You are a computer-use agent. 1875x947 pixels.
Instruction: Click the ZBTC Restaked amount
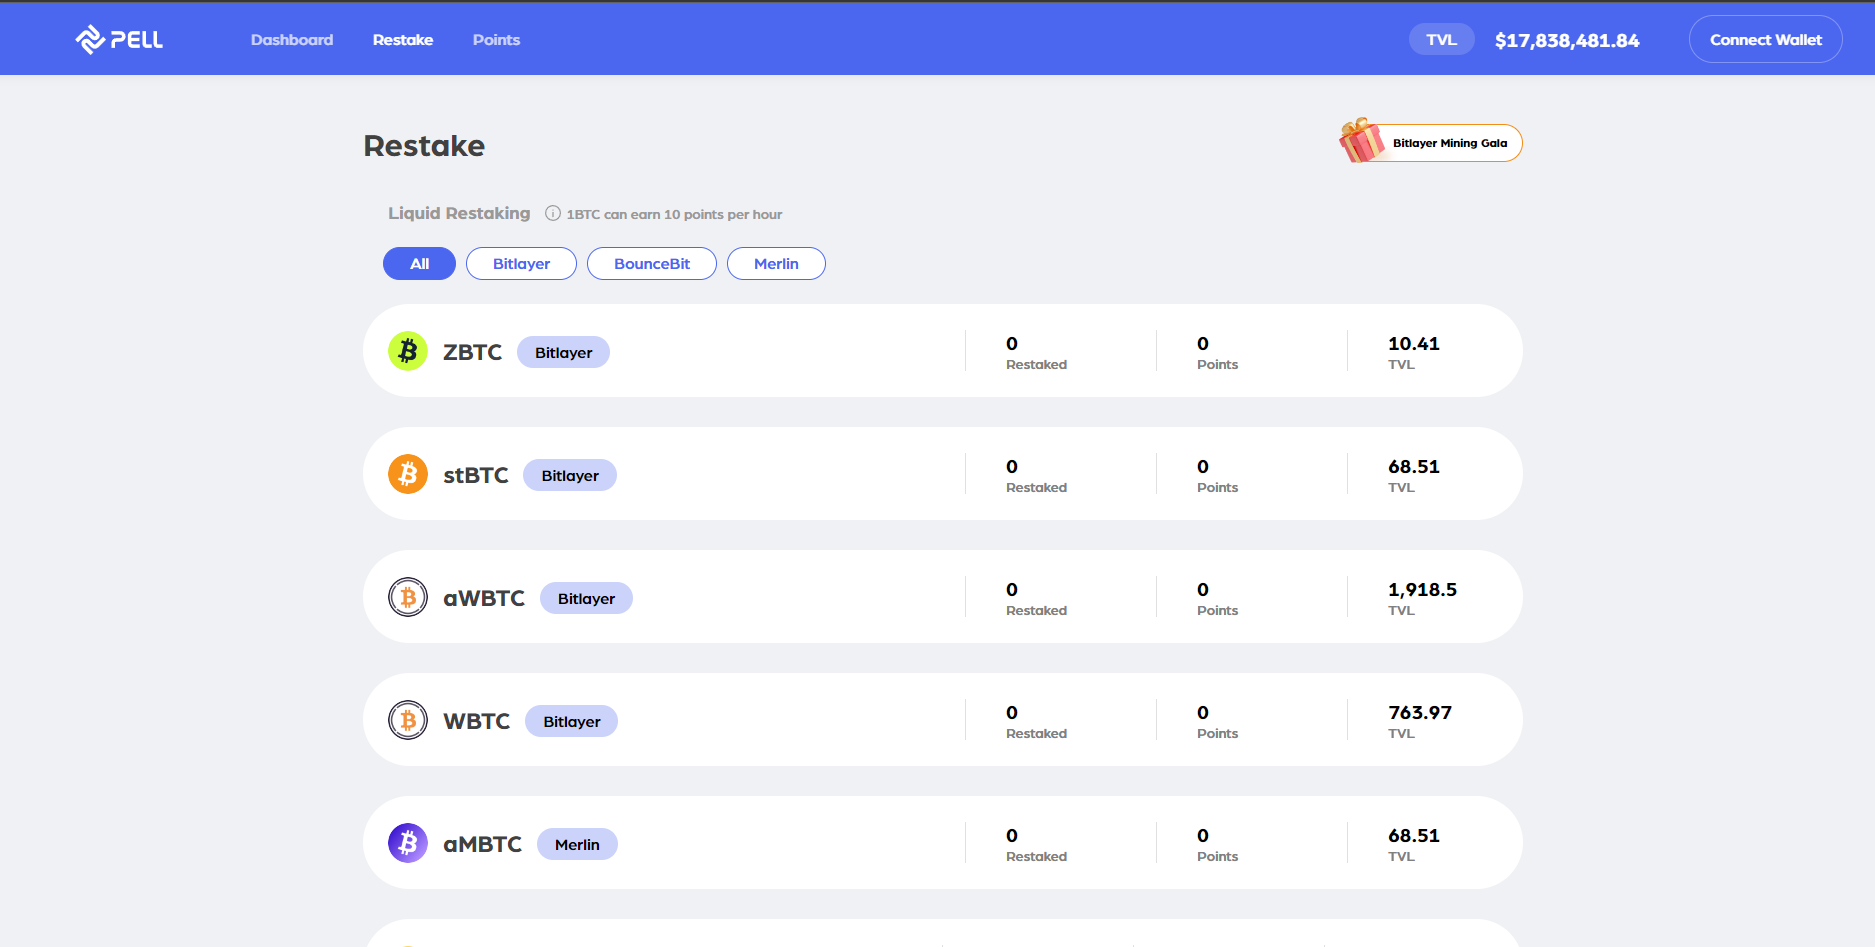(1012, 344)
